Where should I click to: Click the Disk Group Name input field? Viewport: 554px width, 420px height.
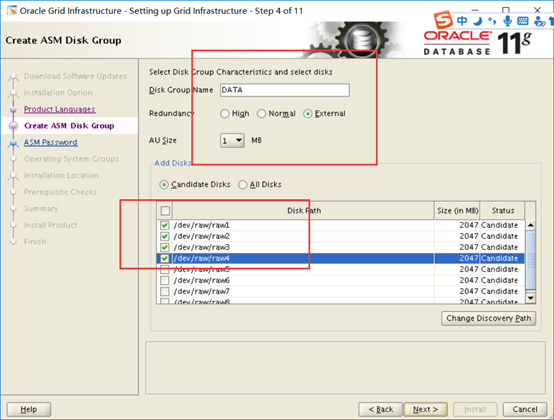tap(285, 90)
